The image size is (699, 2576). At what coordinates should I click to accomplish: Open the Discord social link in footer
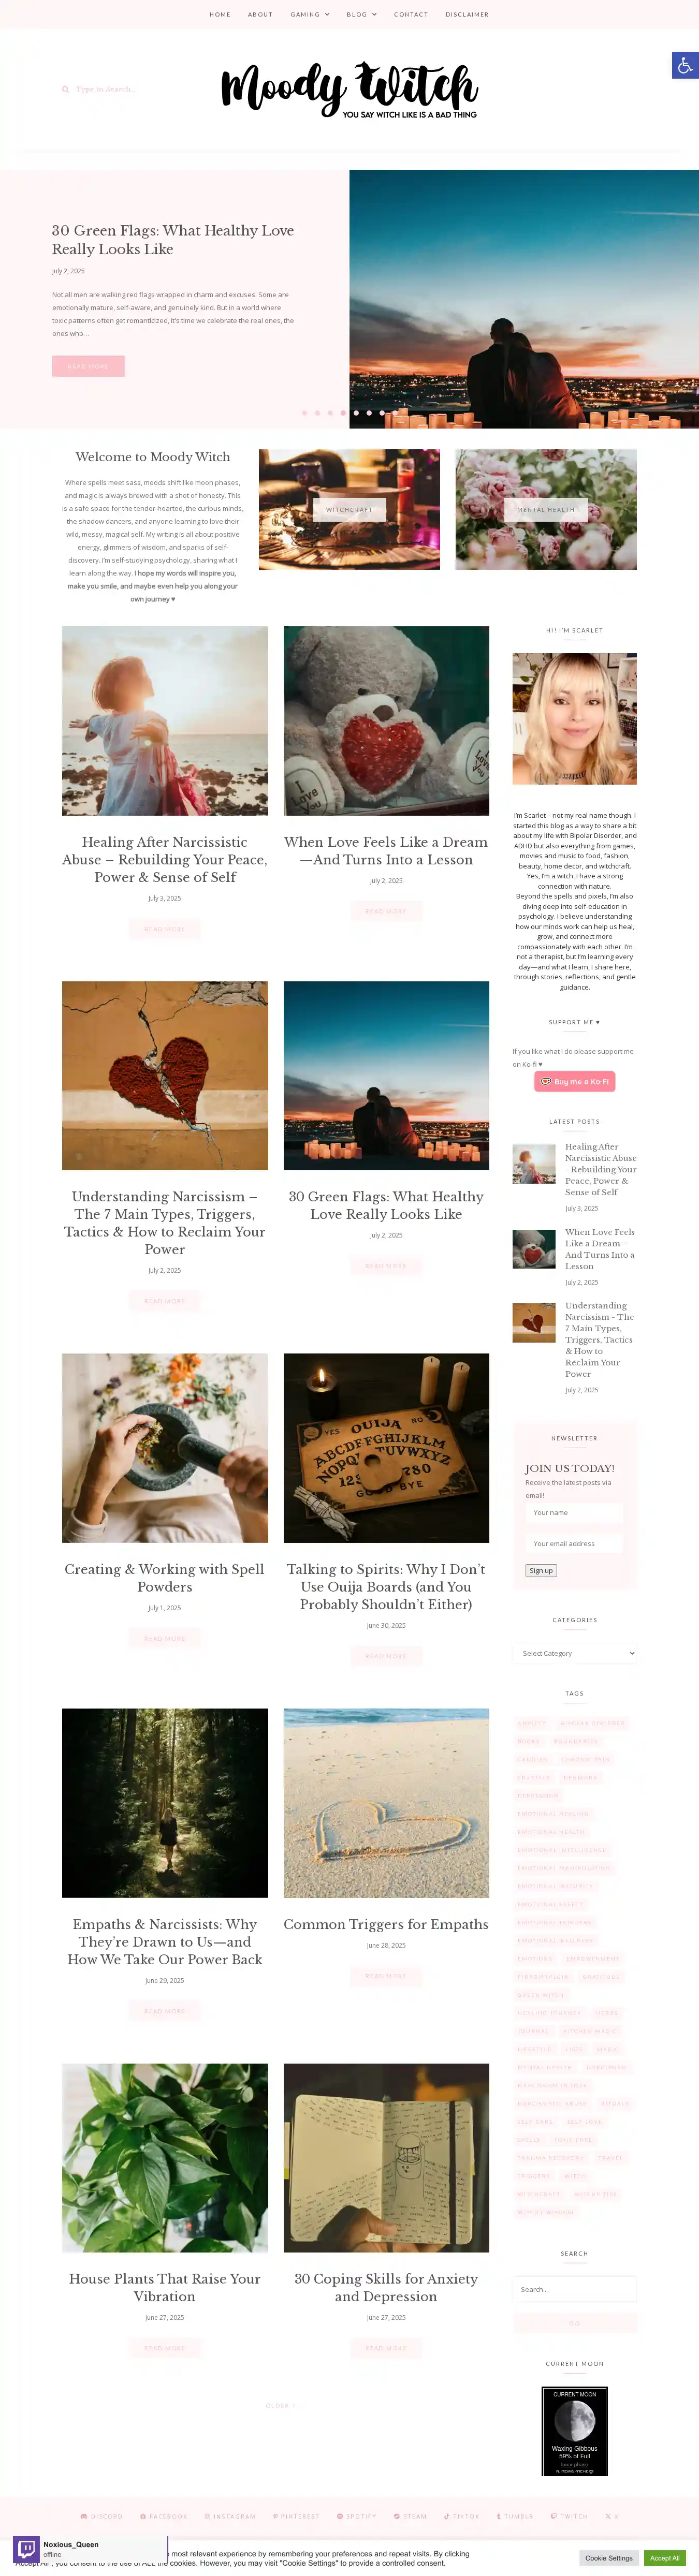(101, 2516)
